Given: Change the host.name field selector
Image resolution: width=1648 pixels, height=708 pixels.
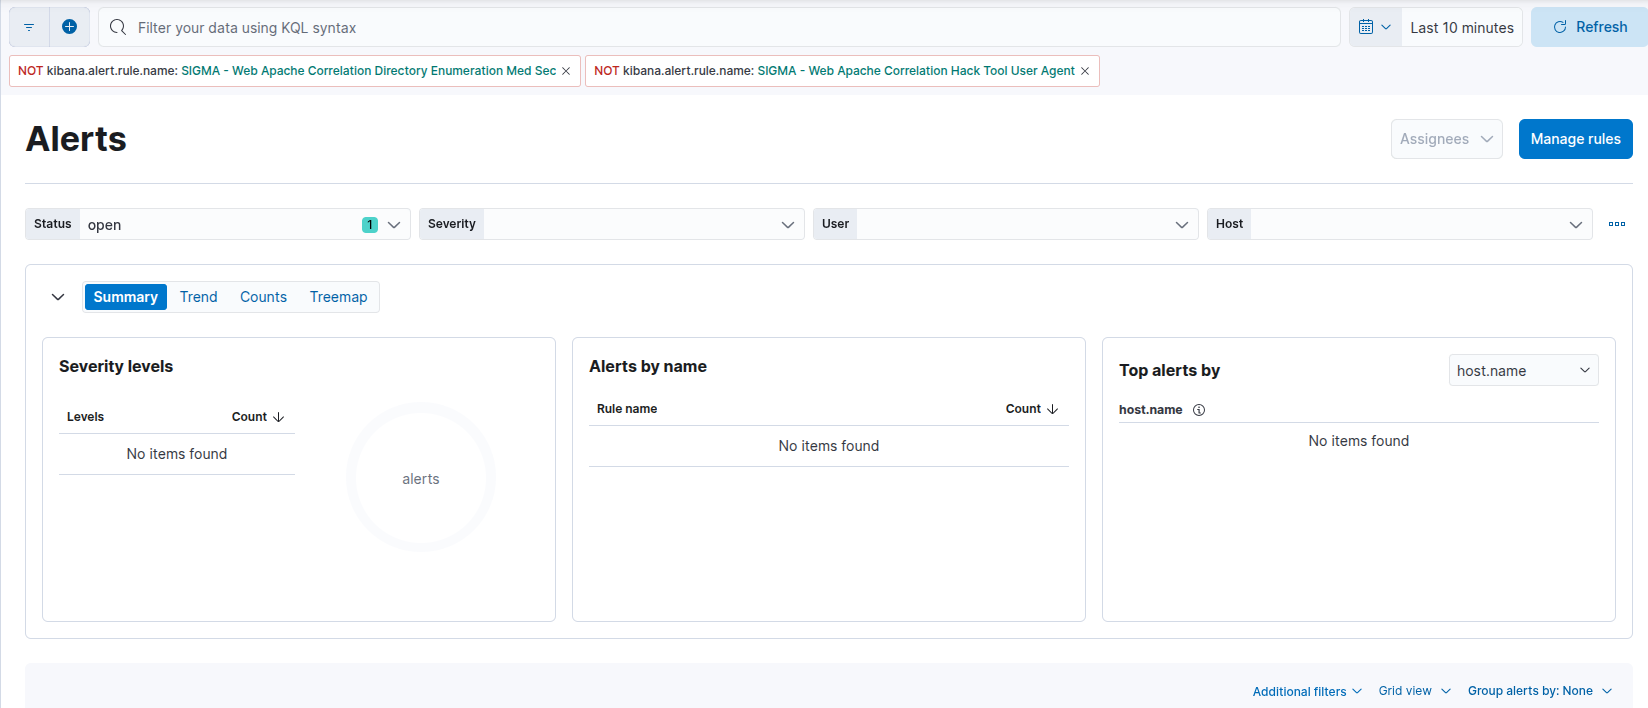Looking at the screenshot, I should tap(1522, 371).
